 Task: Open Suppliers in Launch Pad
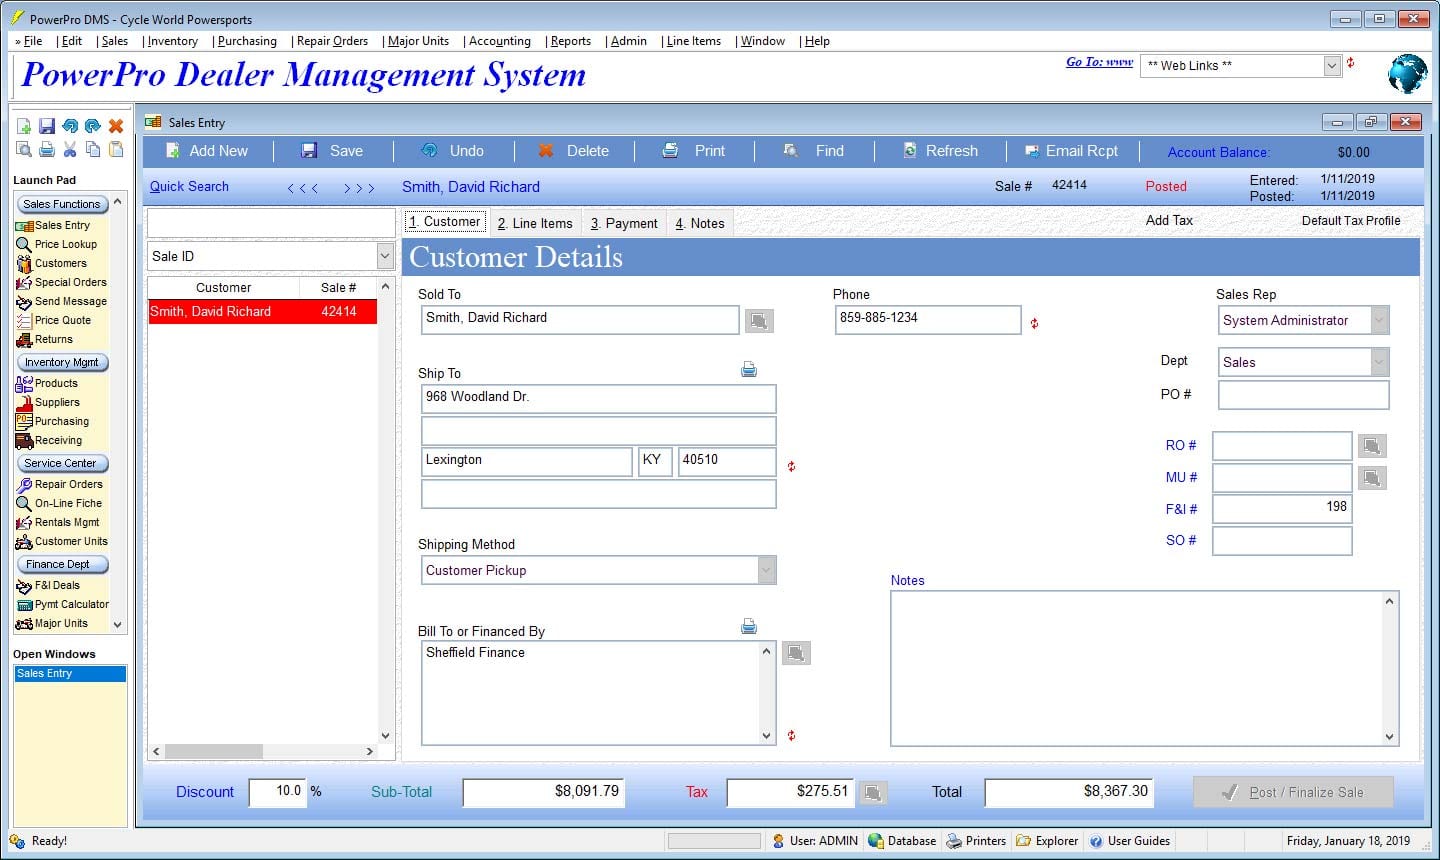[47, 402]
